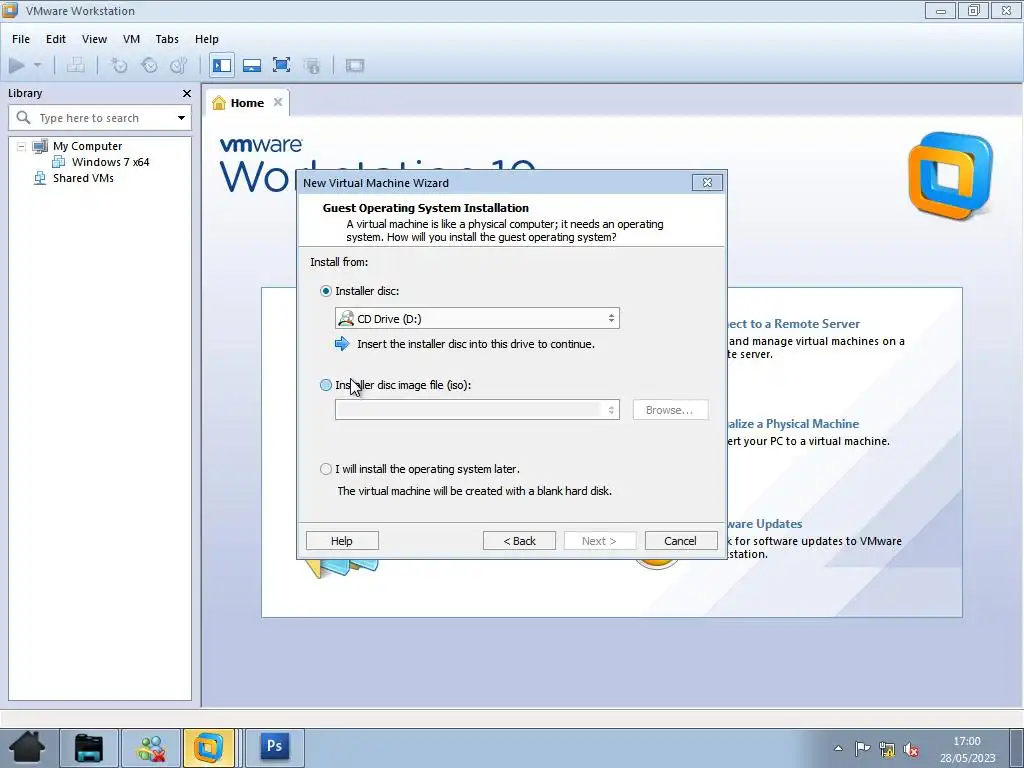Image resolution: width=1024 pixels, height=768 pixels.
Task: Click the Take Snapshot toolbar icon
Action: 118,65
